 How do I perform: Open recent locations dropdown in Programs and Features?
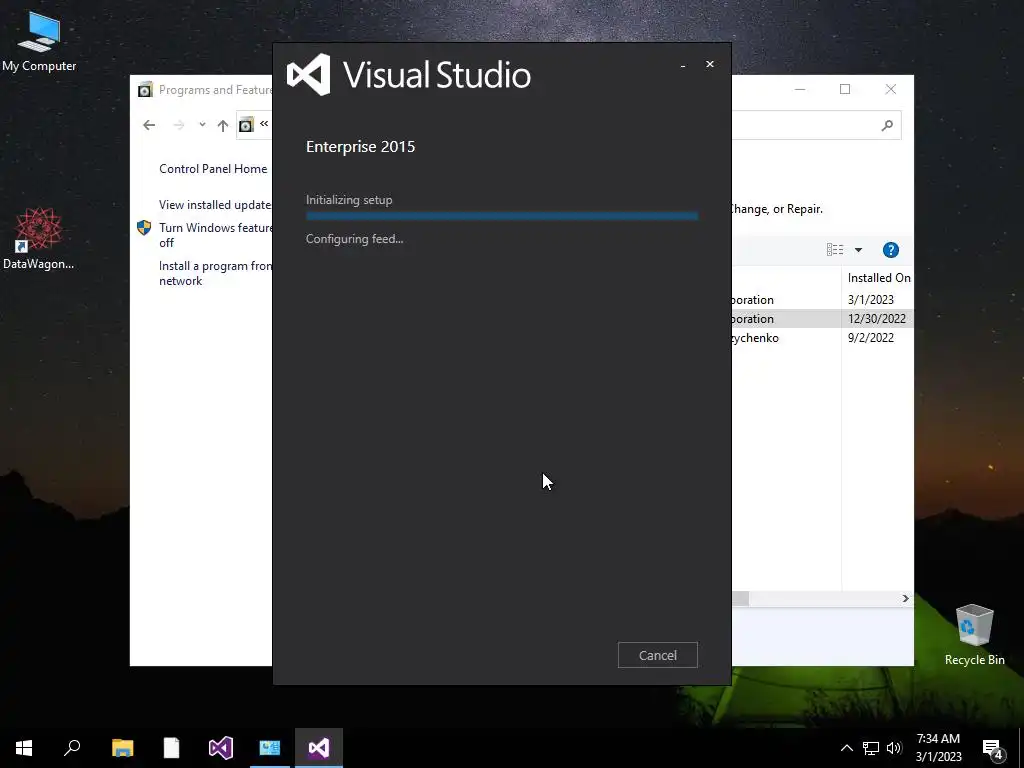pos(202,125)
